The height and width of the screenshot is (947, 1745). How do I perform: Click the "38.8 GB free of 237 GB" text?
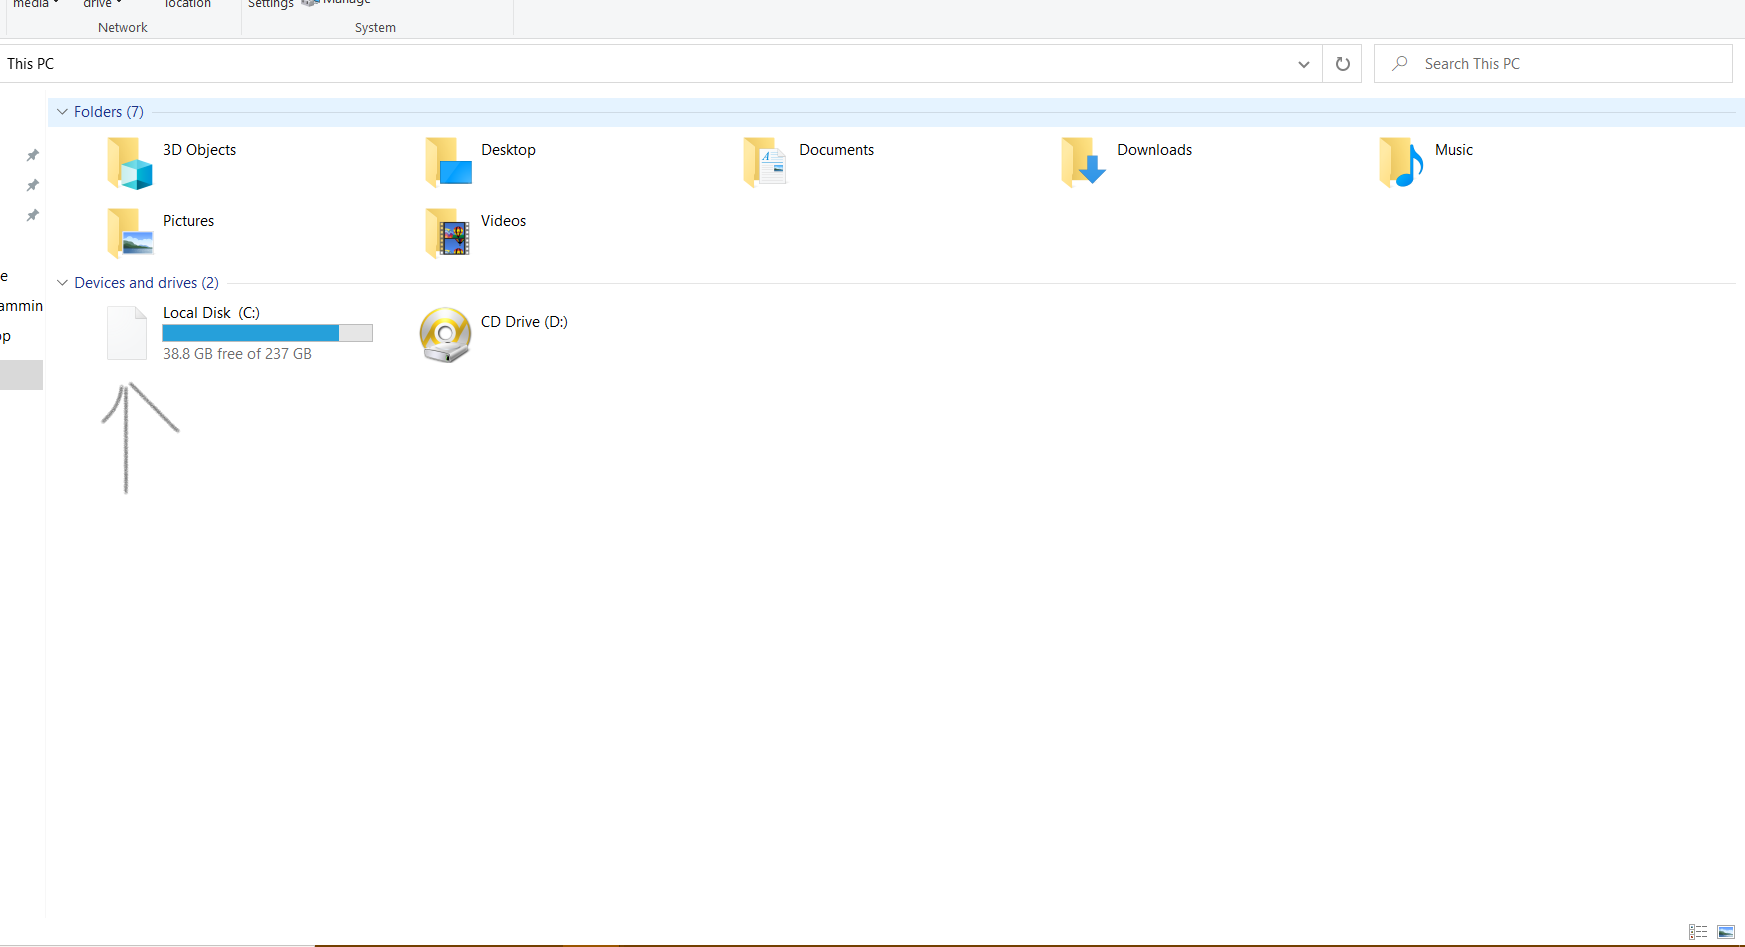tap(237, 354)
